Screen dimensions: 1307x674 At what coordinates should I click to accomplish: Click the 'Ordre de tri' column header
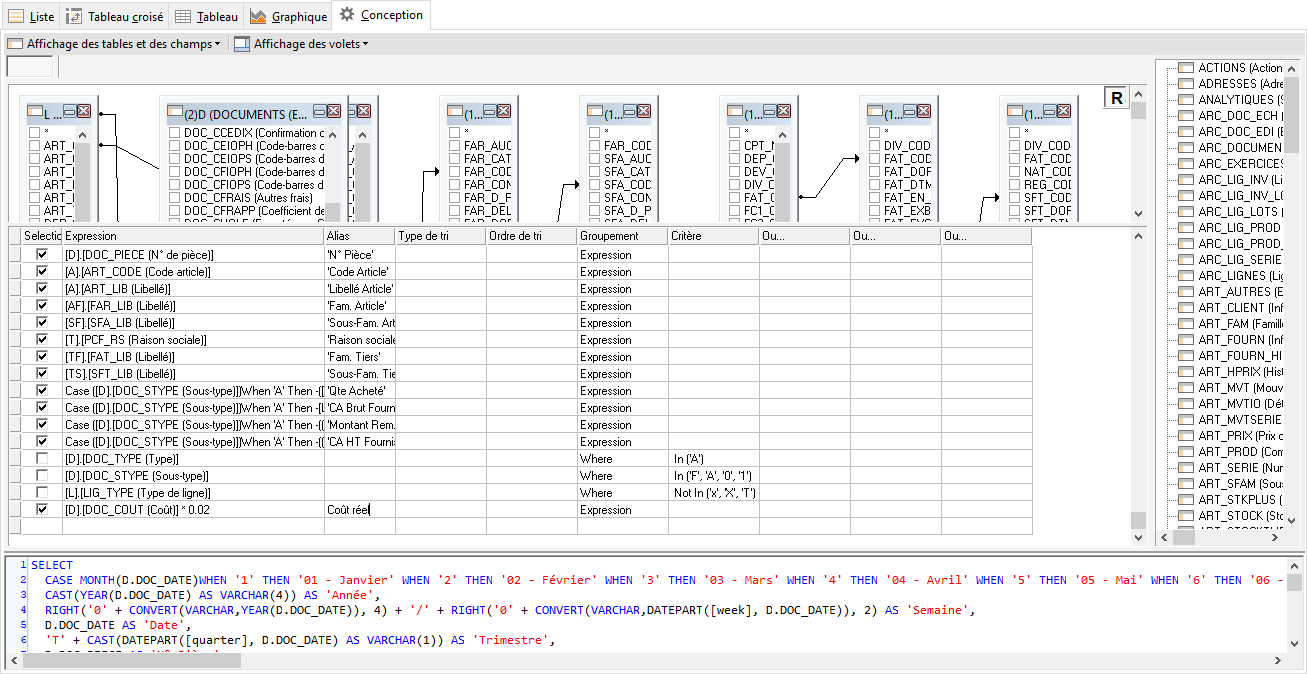coord(532,236)
